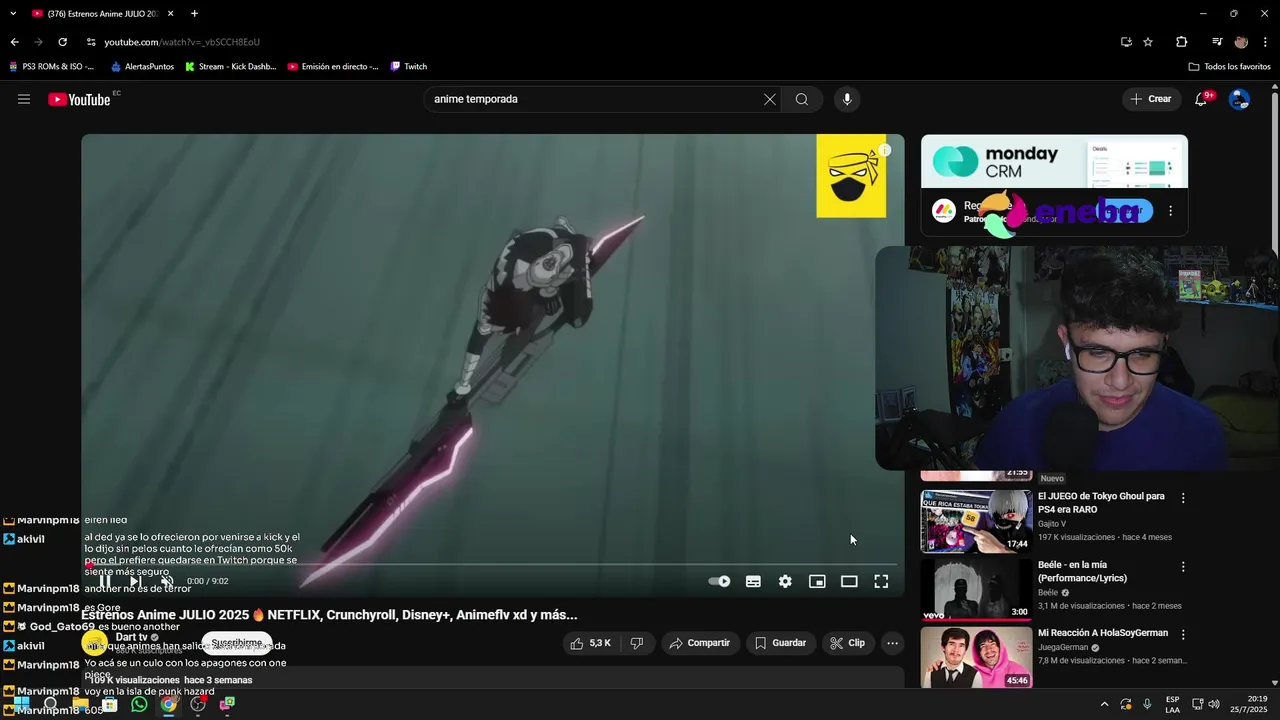The image size is (1280, 720).
Task: Open the video player settings gear
Action: [785, 581]
